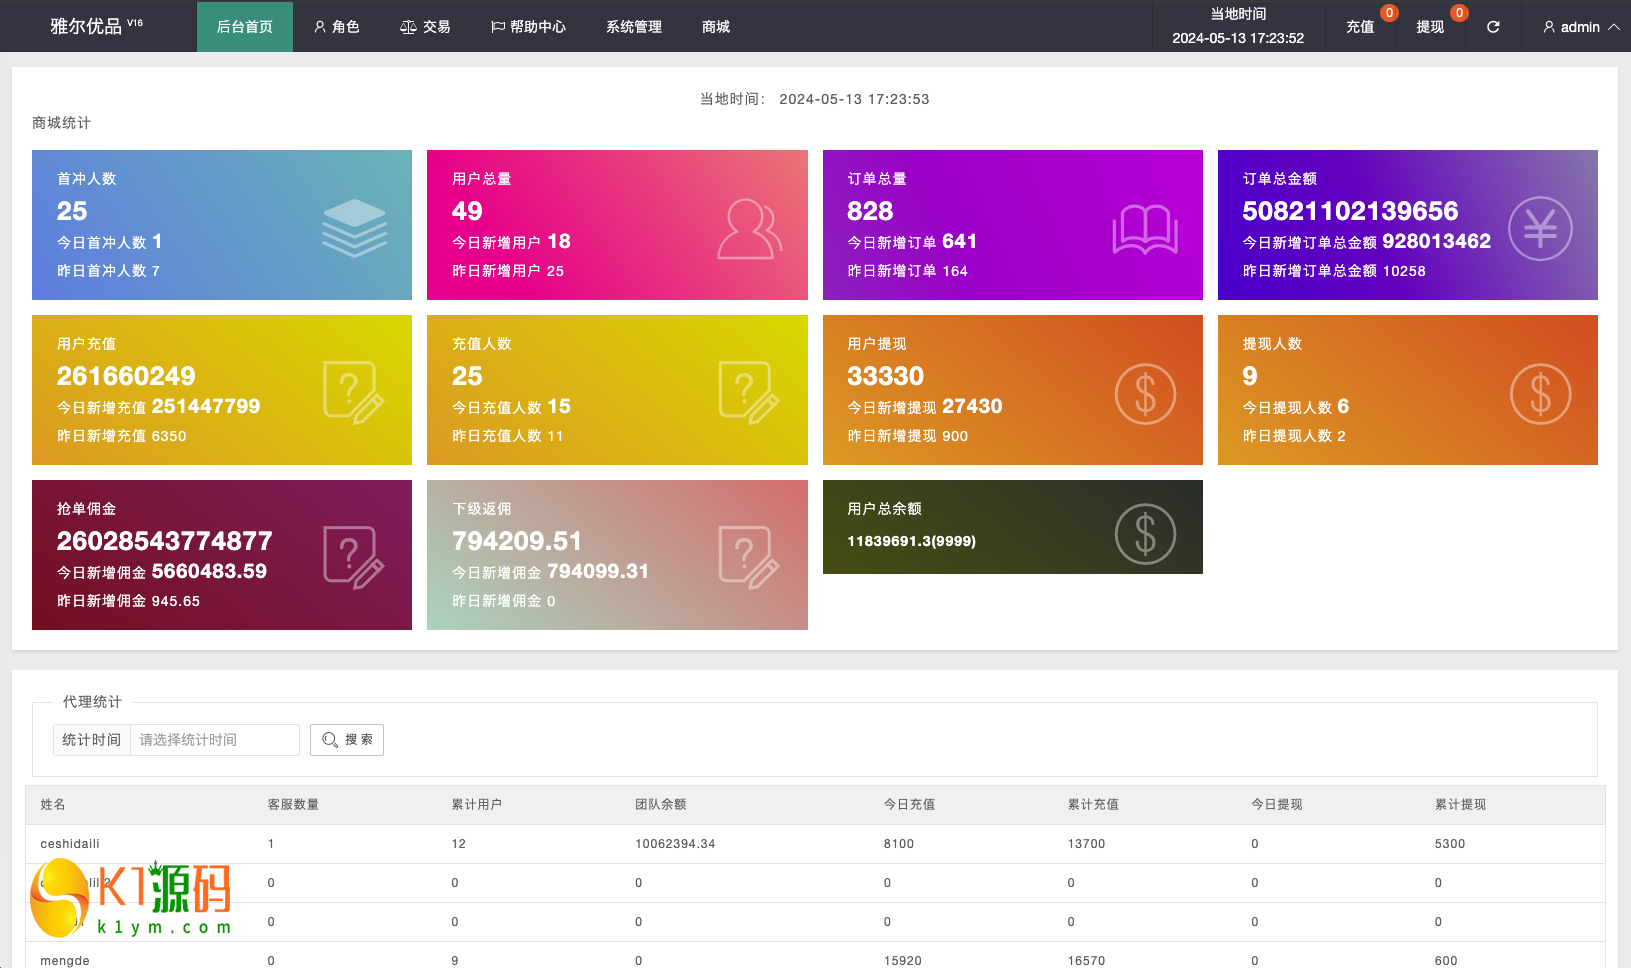Click the 充值 notification link
This screenshot has width=1631, height=968.
point(1360,27)
